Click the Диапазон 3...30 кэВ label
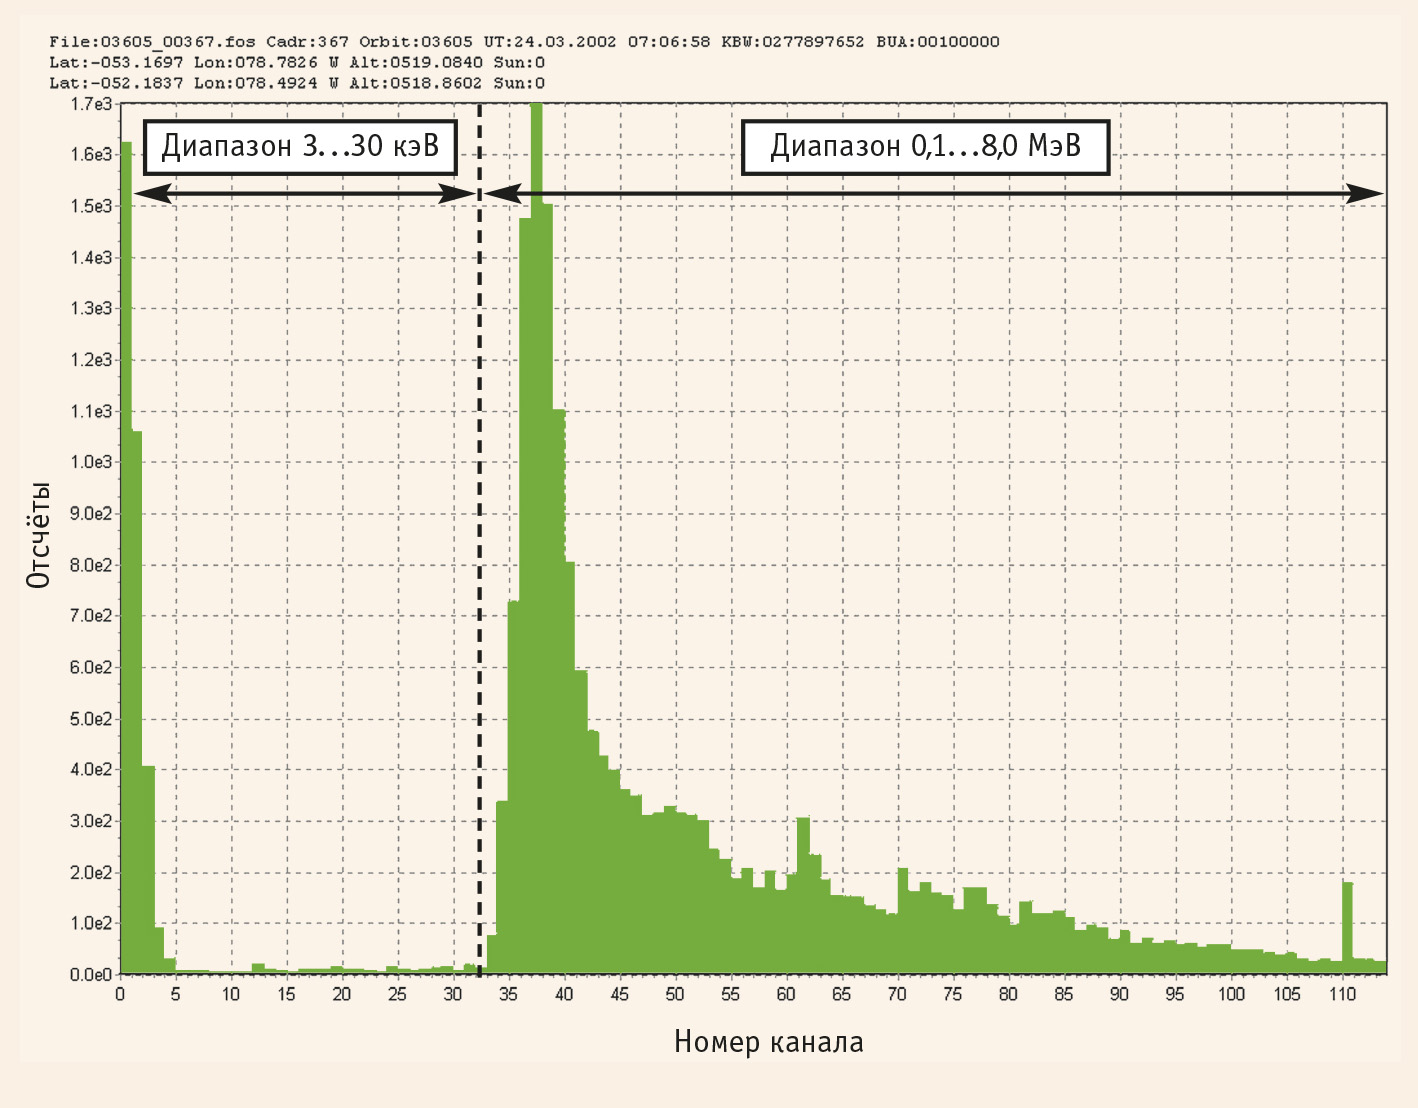The image size is (1418, 1108). [301, 147]
